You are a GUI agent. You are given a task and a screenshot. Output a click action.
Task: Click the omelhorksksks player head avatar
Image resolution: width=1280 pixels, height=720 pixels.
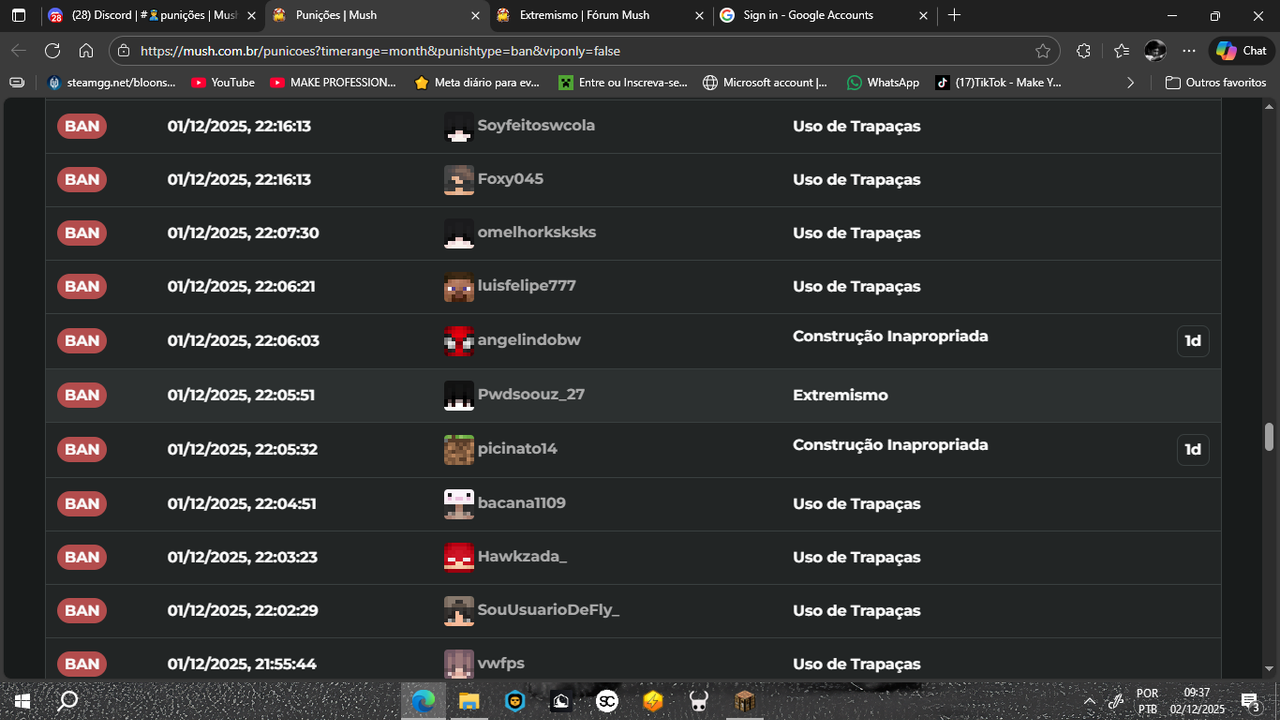click(x=459, y=233)
